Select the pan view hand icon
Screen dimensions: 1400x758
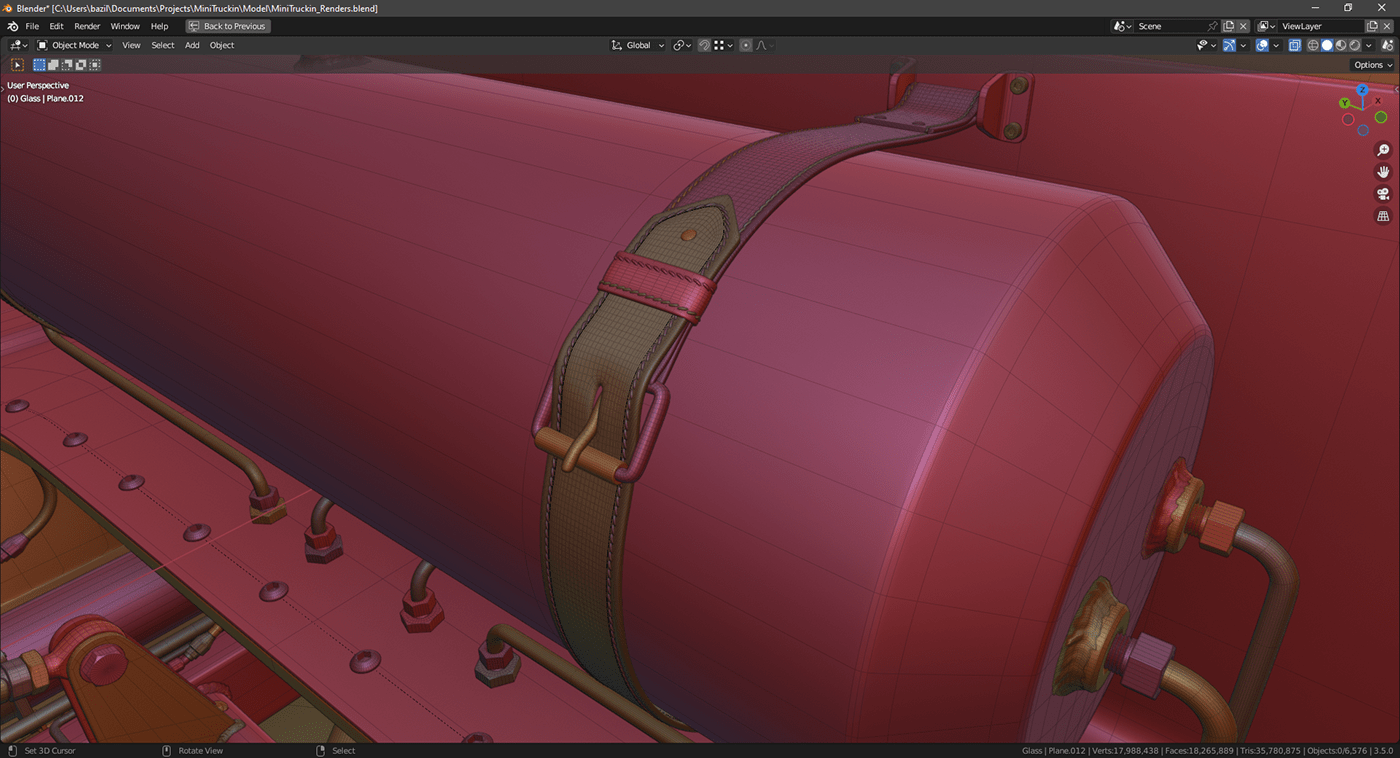pos(1383,172)
